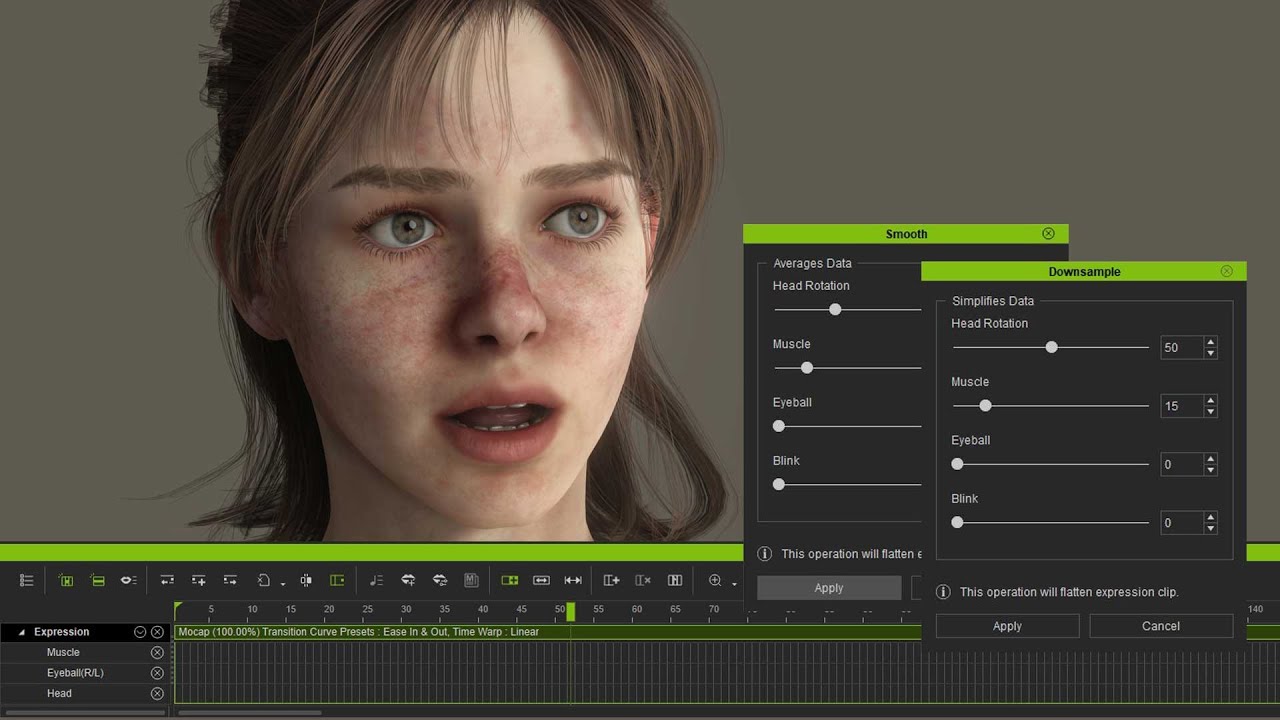1280x720 pixels.
Task: Open the Track List icon in timeline toolbar
Action: 27,580
